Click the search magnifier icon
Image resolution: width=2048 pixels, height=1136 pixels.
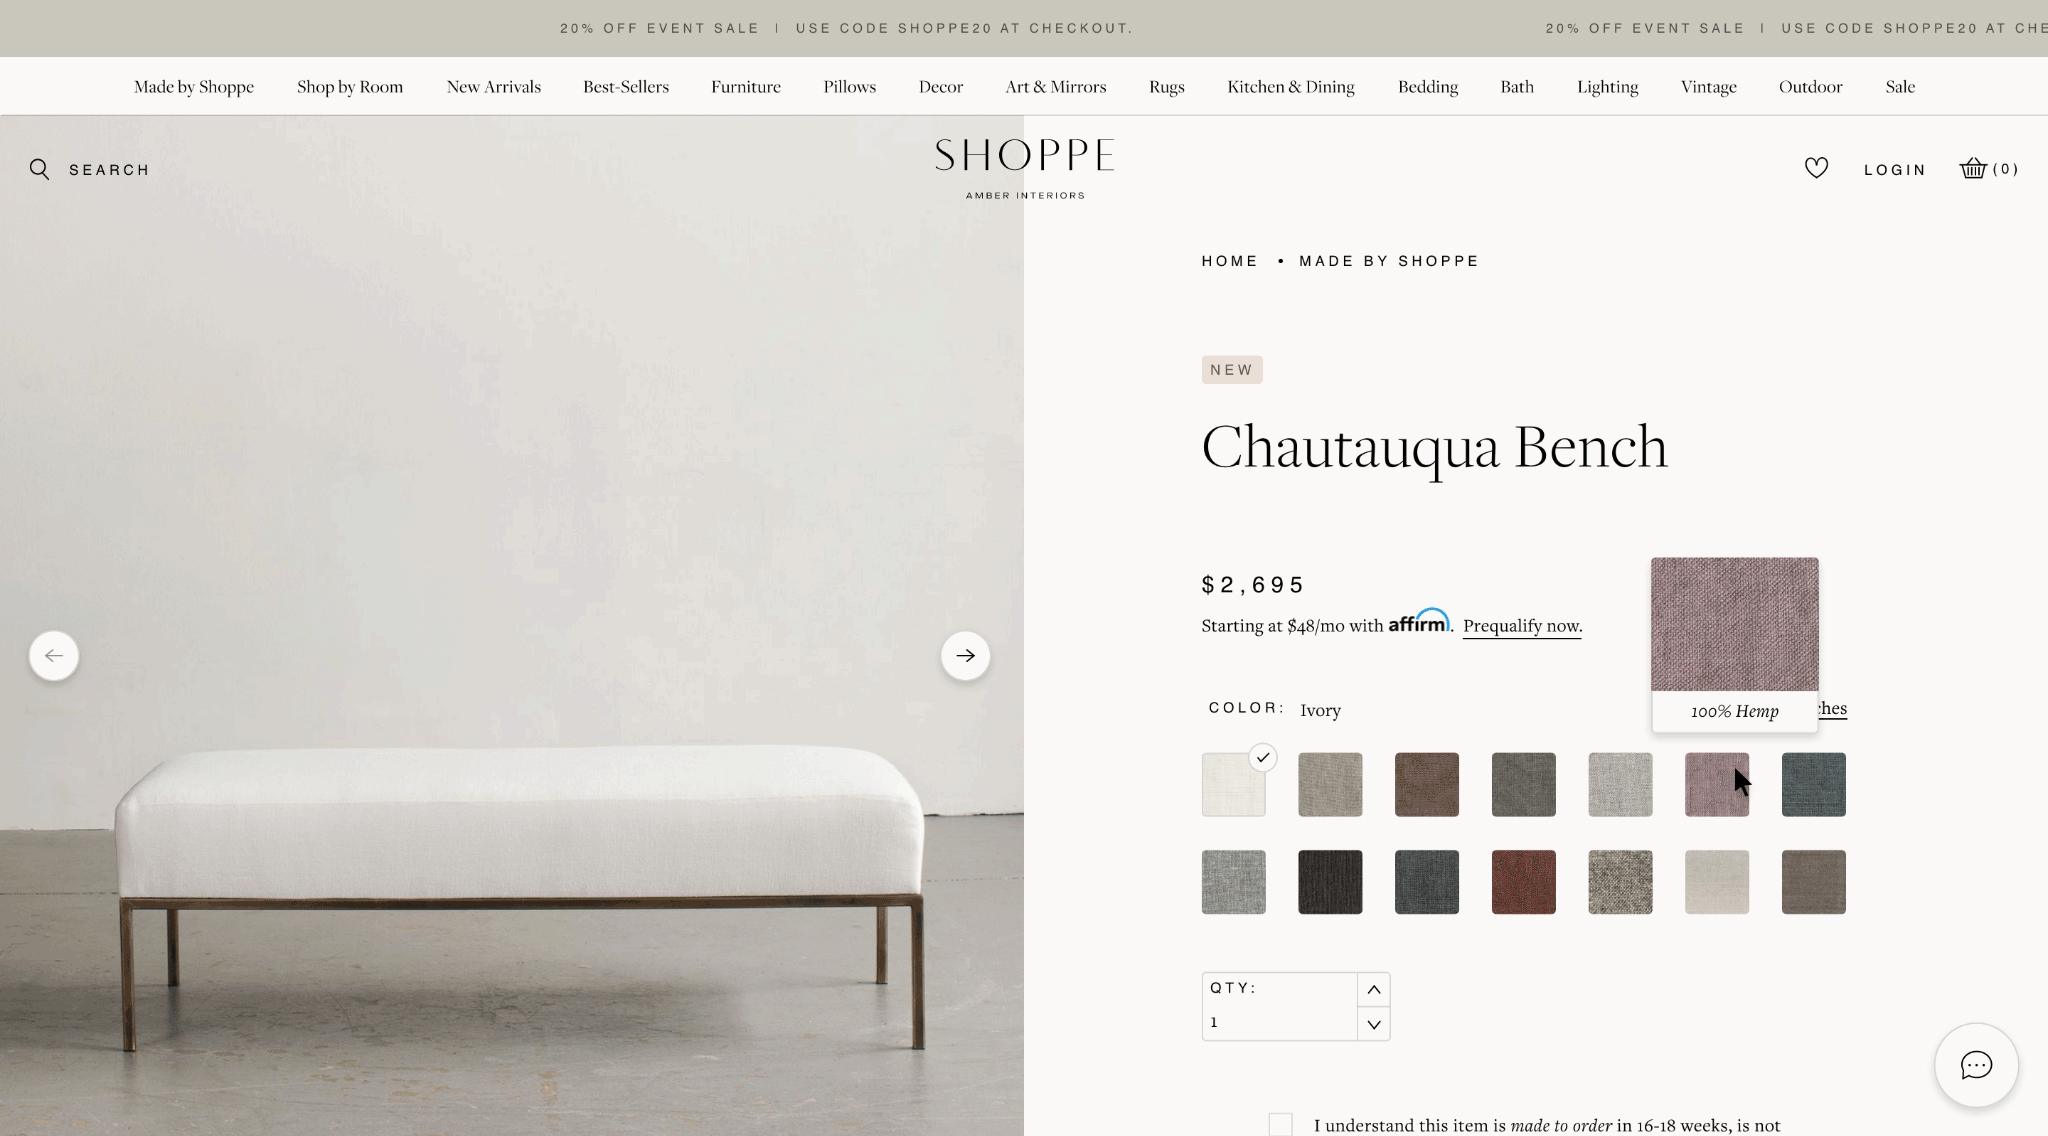[x=39, y=169]
